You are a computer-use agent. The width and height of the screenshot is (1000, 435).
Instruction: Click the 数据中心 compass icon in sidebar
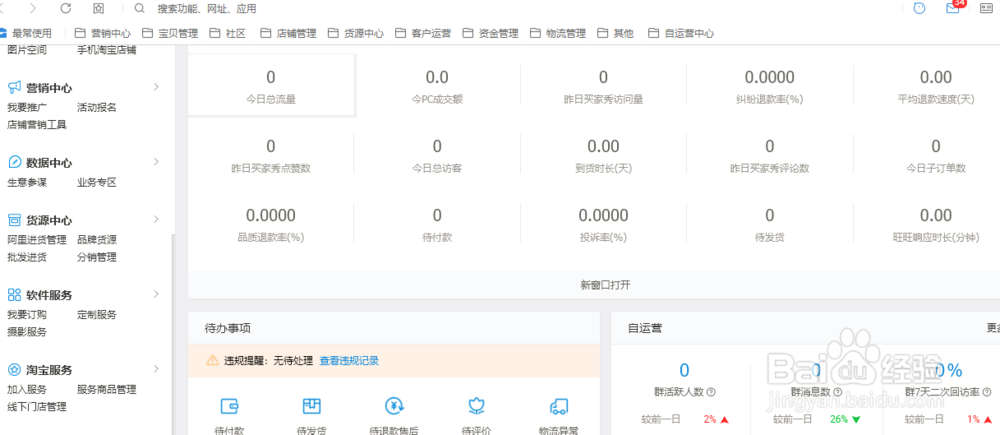pyautogui.click(x=15, y=162)
